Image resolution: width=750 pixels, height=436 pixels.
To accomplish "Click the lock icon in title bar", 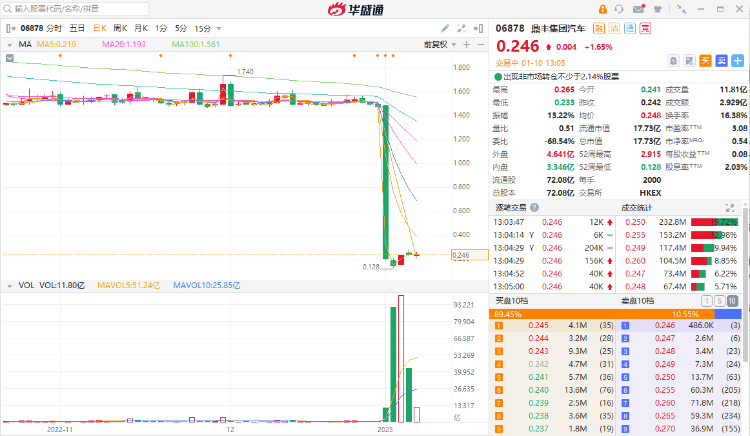I will click(x=602, y=9).
